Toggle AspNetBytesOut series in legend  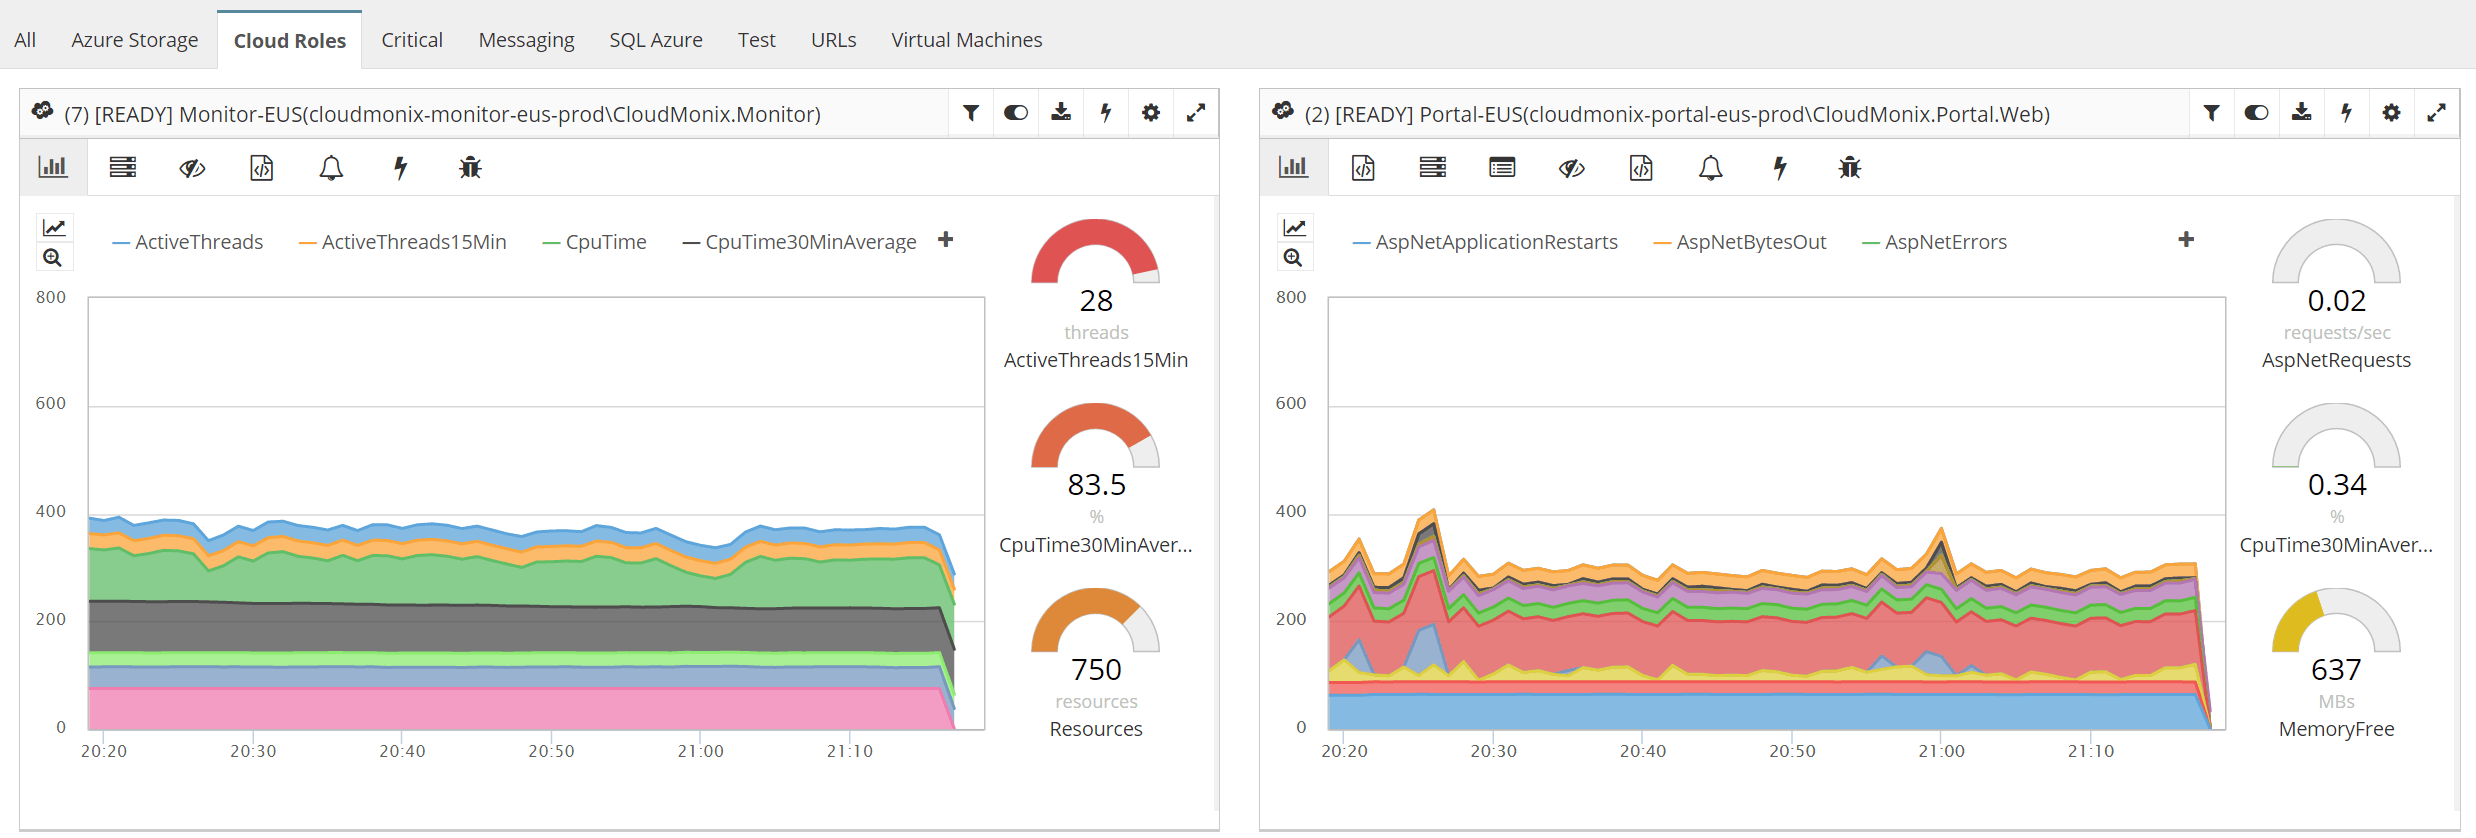pos(1740,242)
